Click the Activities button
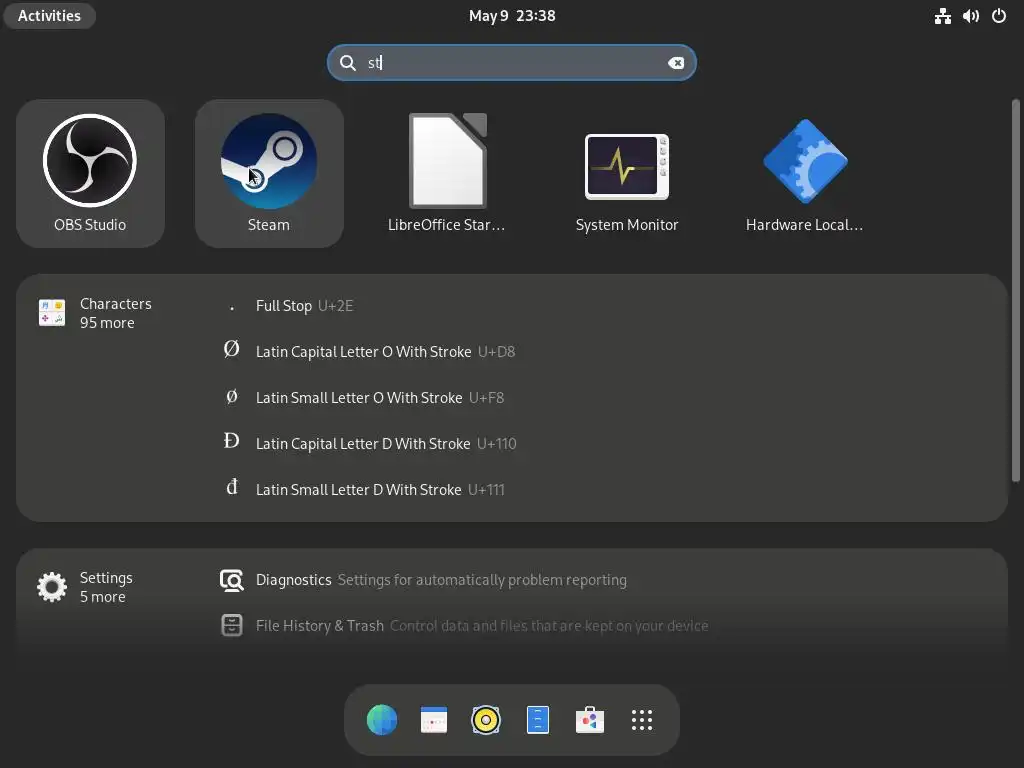This screenshot has width=1024, height=768. click(50, 16)
